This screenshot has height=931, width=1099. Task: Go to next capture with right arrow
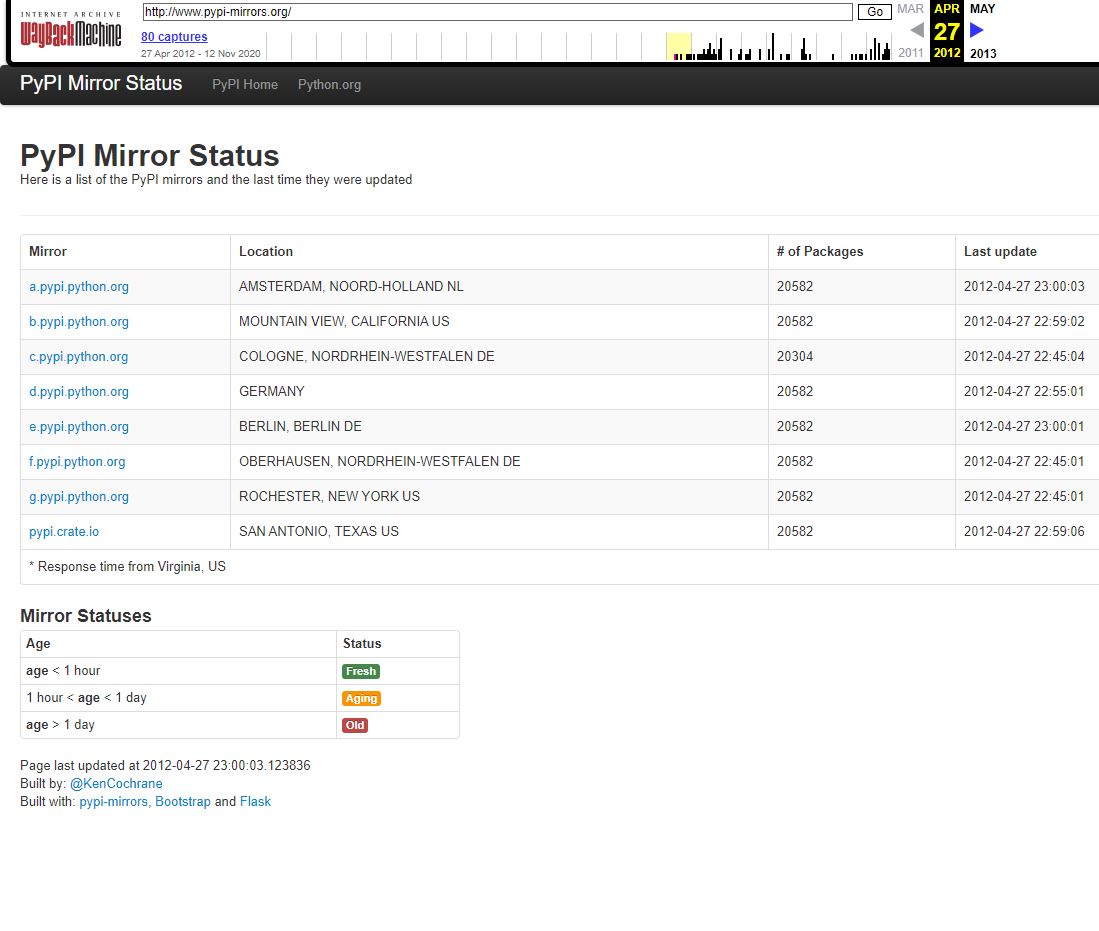click(x=977, y=30)
